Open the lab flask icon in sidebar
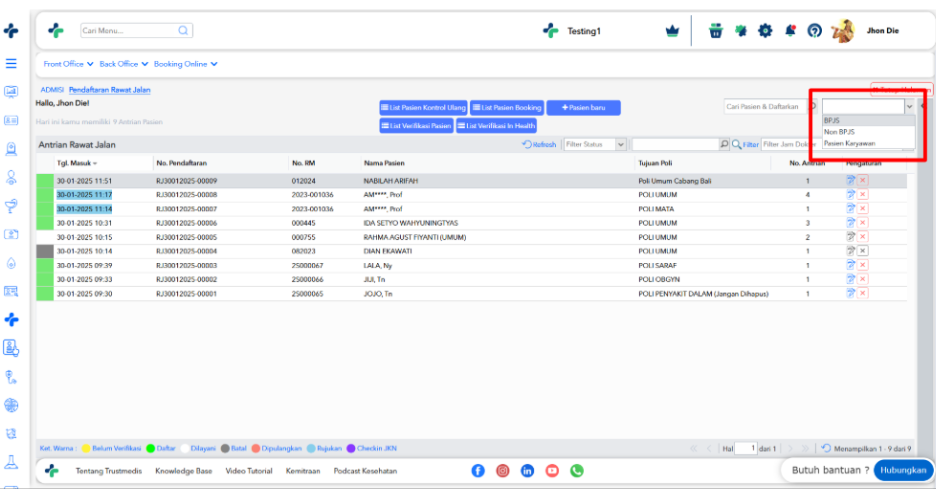 tap(11, 462)
